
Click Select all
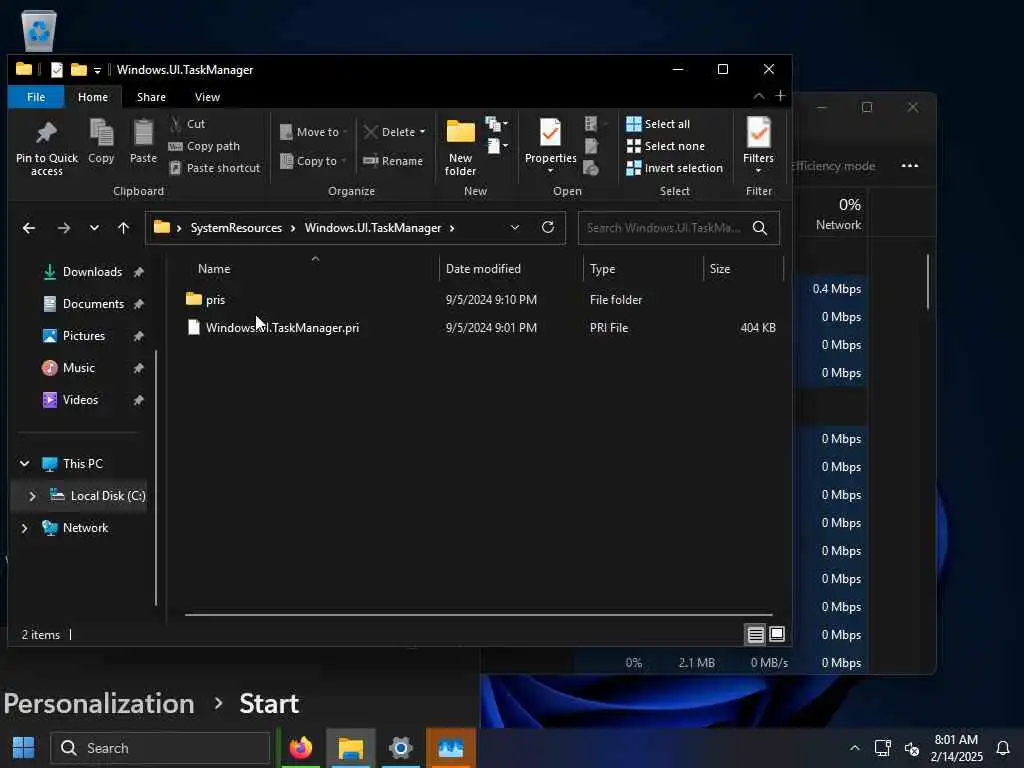pyautogui.click(x=658, y=124)
